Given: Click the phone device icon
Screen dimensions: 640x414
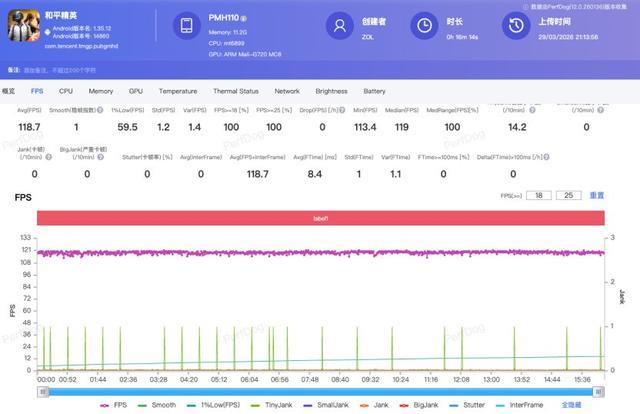Looking at the screenshot, I should click(x=187, y=27).
